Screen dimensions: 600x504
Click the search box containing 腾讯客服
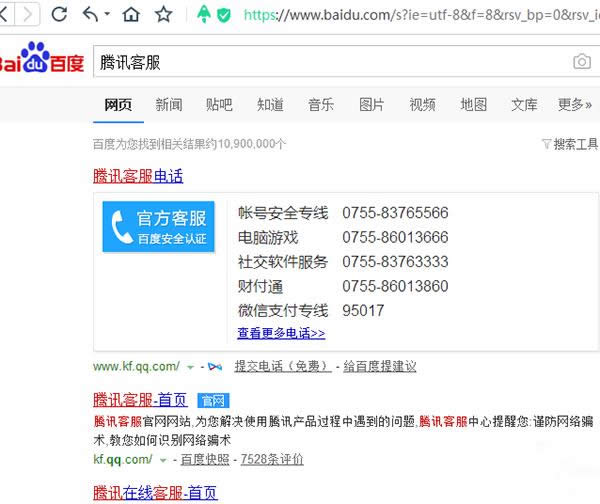[x=330, y=62]
